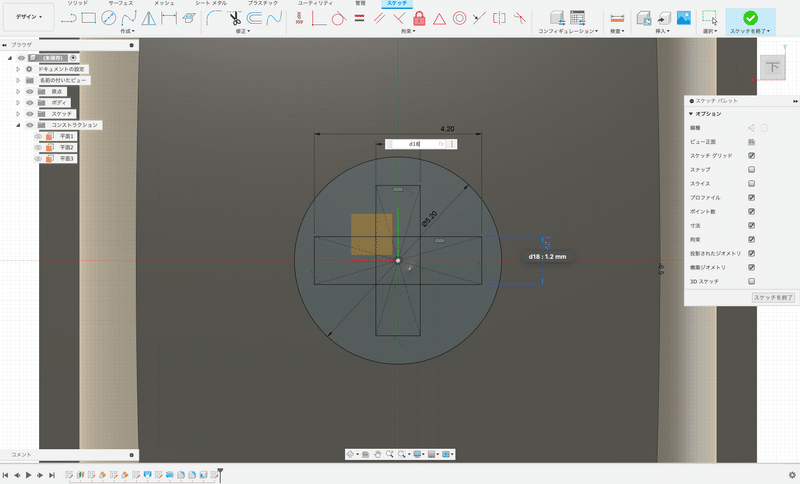This screenshot has height=484, width=800.
Task: Apply the Symmetry constraint icon
Action: click(499, 18)
